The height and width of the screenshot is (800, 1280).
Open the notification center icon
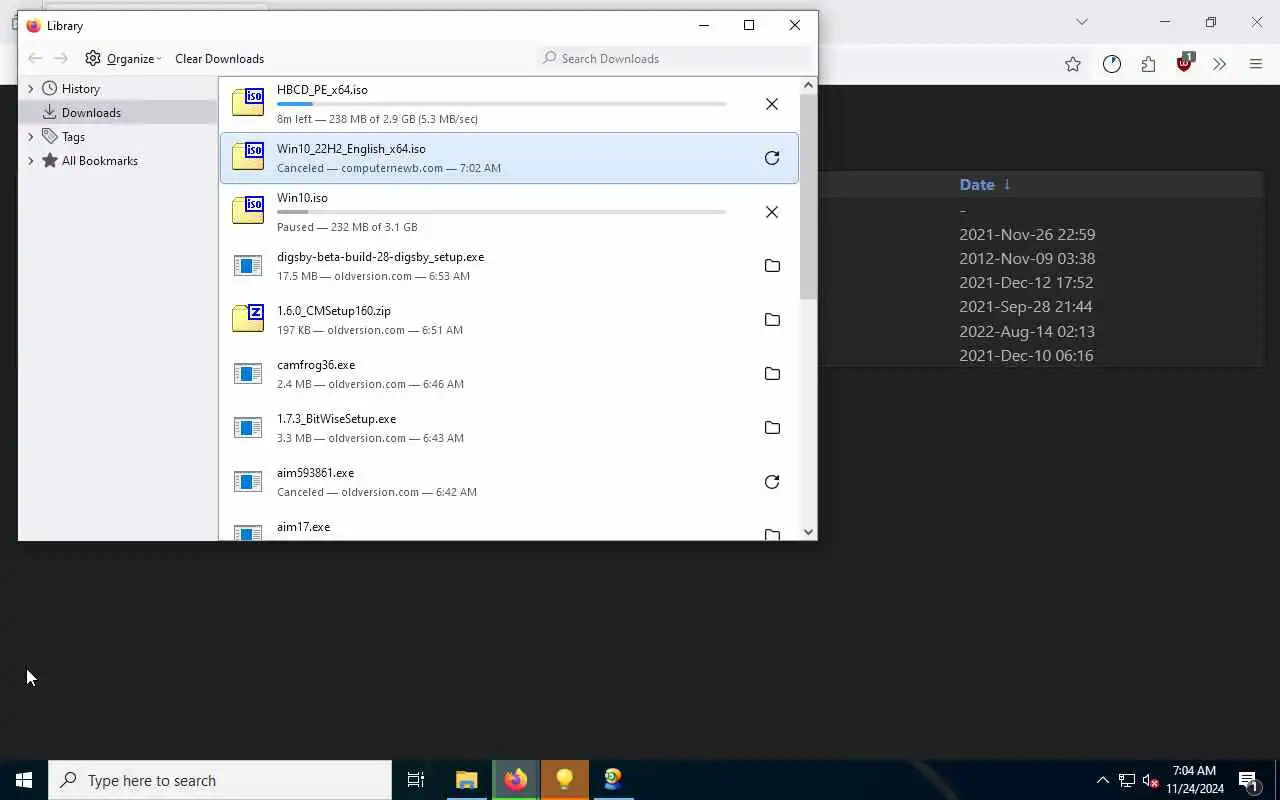[1249, 780]
